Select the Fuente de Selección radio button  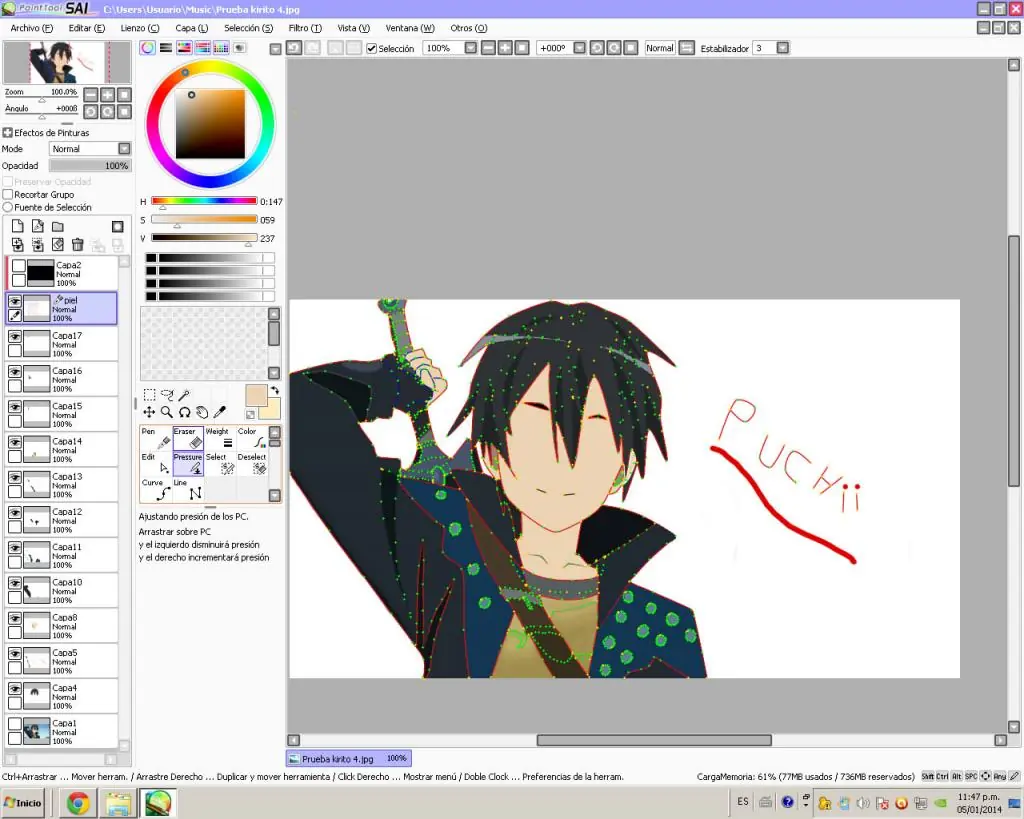(x=8, y=207)
